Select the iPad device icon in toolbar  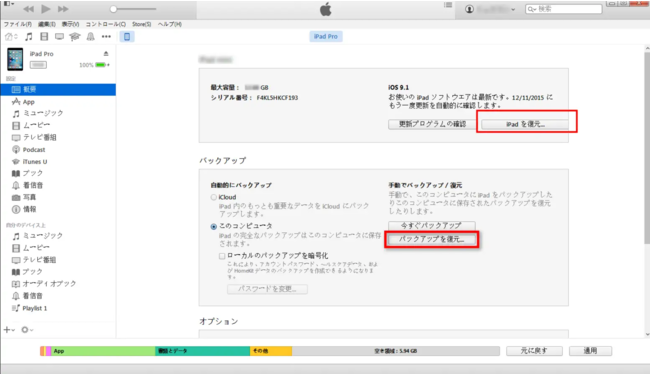coord(127,37)
